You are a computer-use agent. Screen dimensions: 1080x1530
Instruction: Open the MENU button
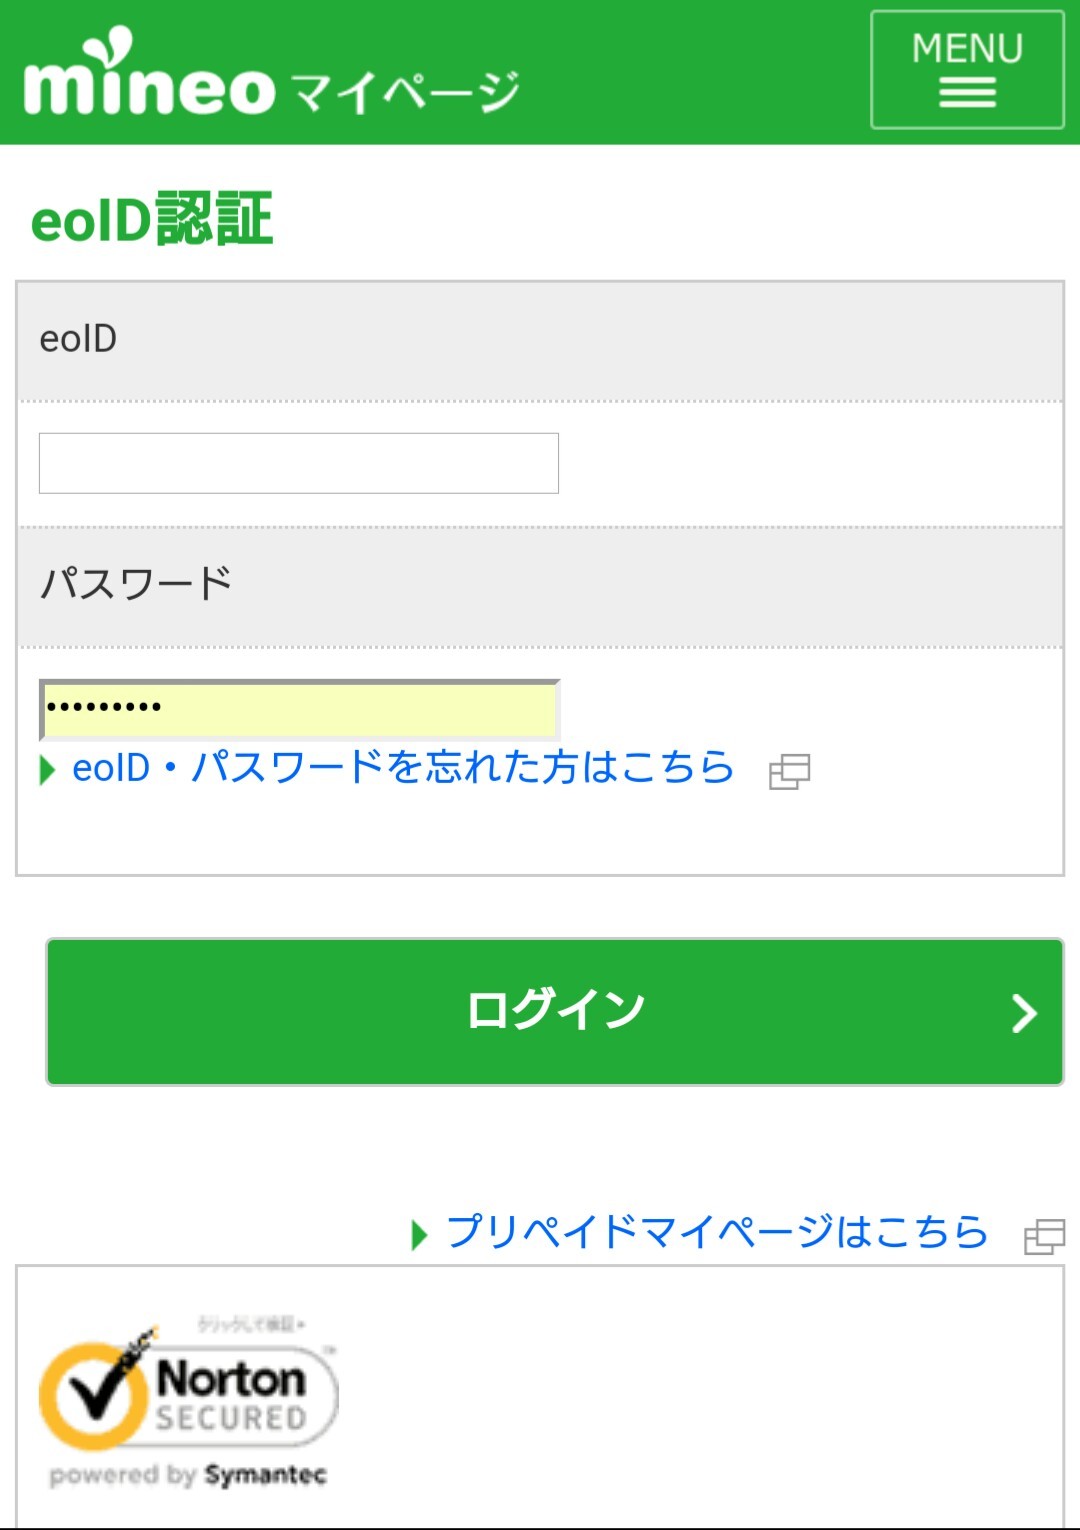(x=966, y=69)
